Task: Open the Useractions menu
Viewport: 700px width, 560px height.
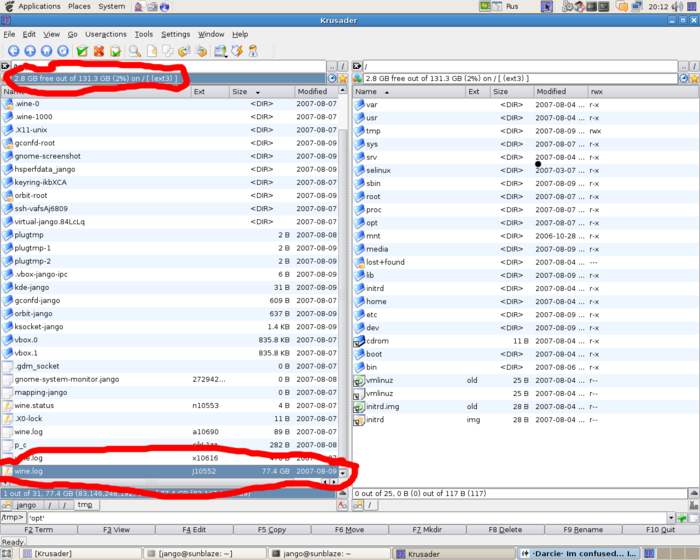Action: point(106,34)
